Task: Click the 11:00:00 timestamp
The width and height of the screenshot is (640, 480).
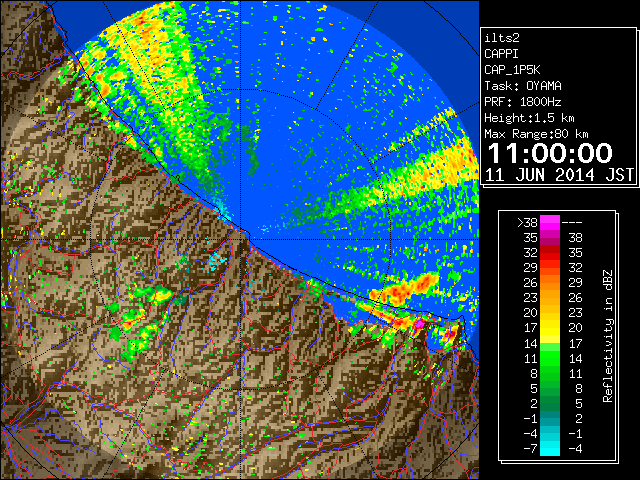Action: pos(550,153)
